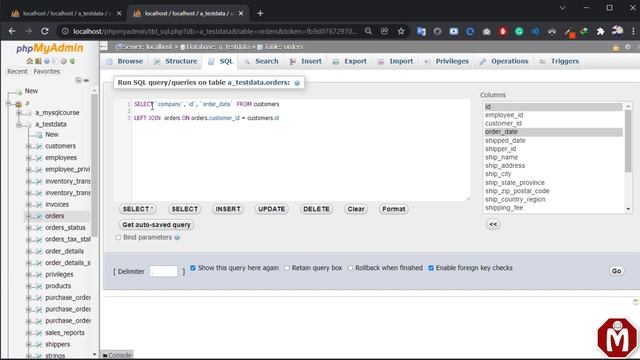Check Retain query box option
The width and height of the screenshot is (640, 360).
pos(287,268)
